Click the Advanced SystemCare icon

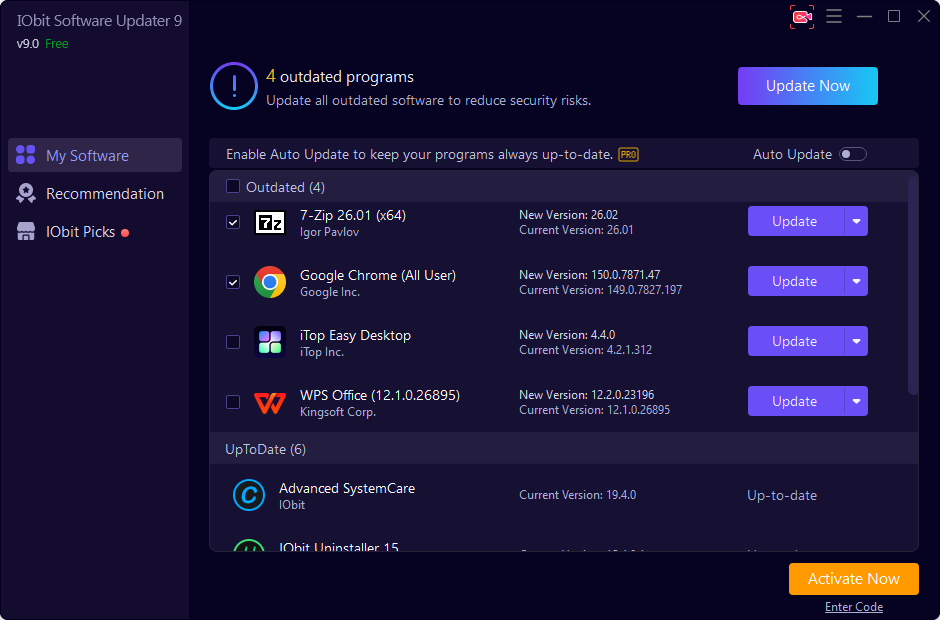coord(249,495)
